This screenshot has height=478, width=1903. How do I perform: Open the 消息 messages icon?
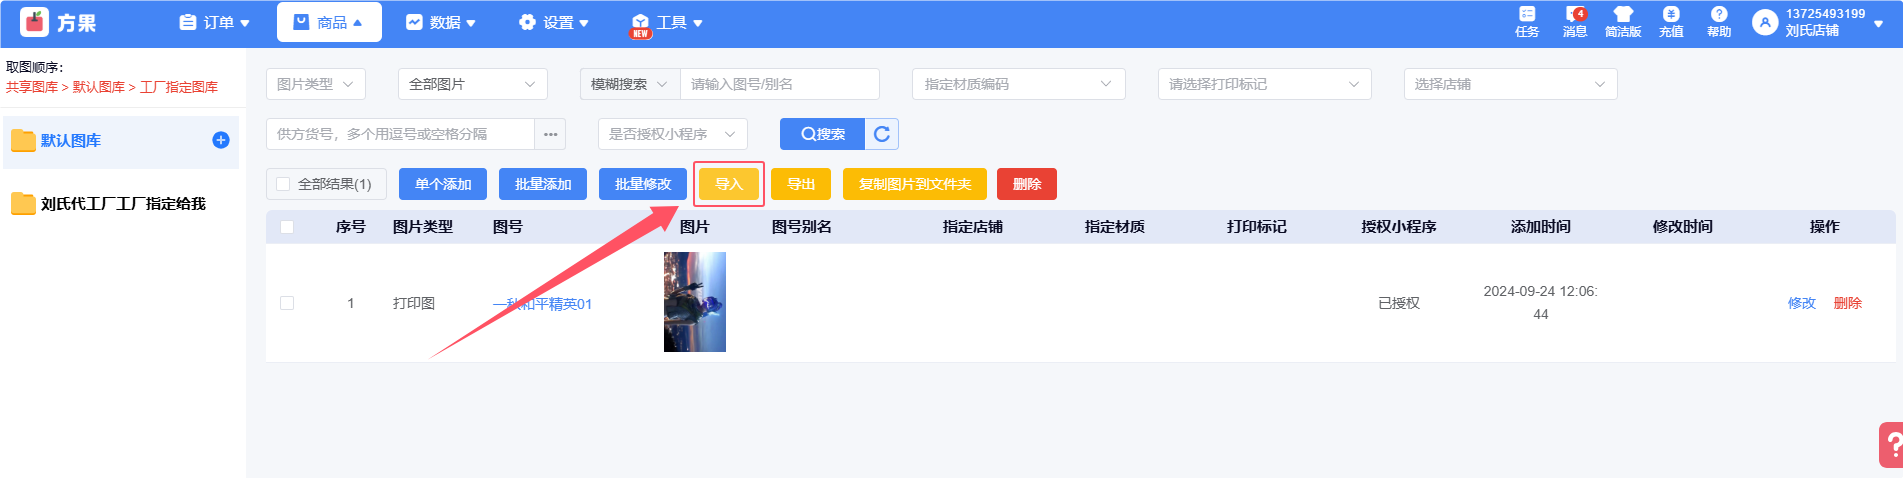(x=1575, y=22)
